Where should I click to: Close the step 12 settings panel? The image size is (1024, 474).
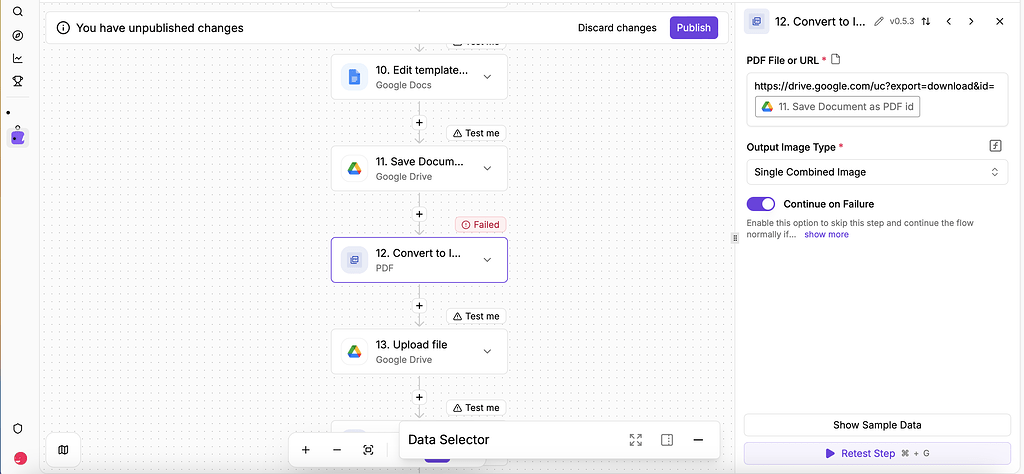(999, 22)
